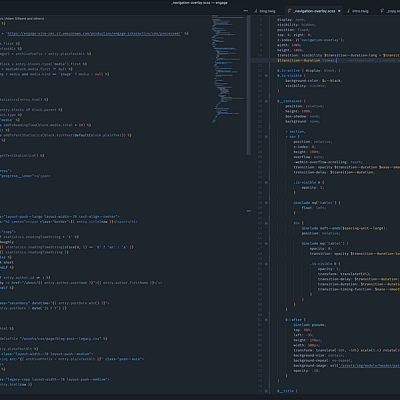Screen dimensions: 400x400
Task: Click the 'progress__inner' span line in left editor
Action: point(25,176)
